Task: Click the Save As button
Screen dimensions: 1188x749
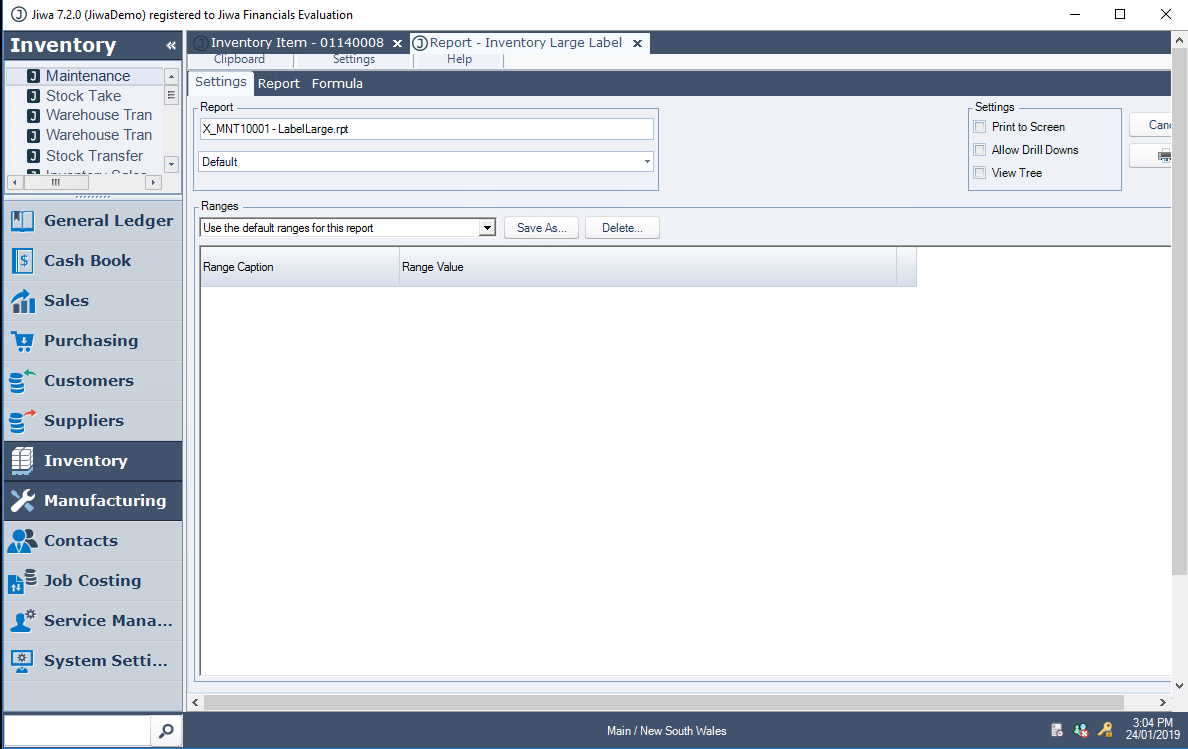Action: tap(542, 228)
